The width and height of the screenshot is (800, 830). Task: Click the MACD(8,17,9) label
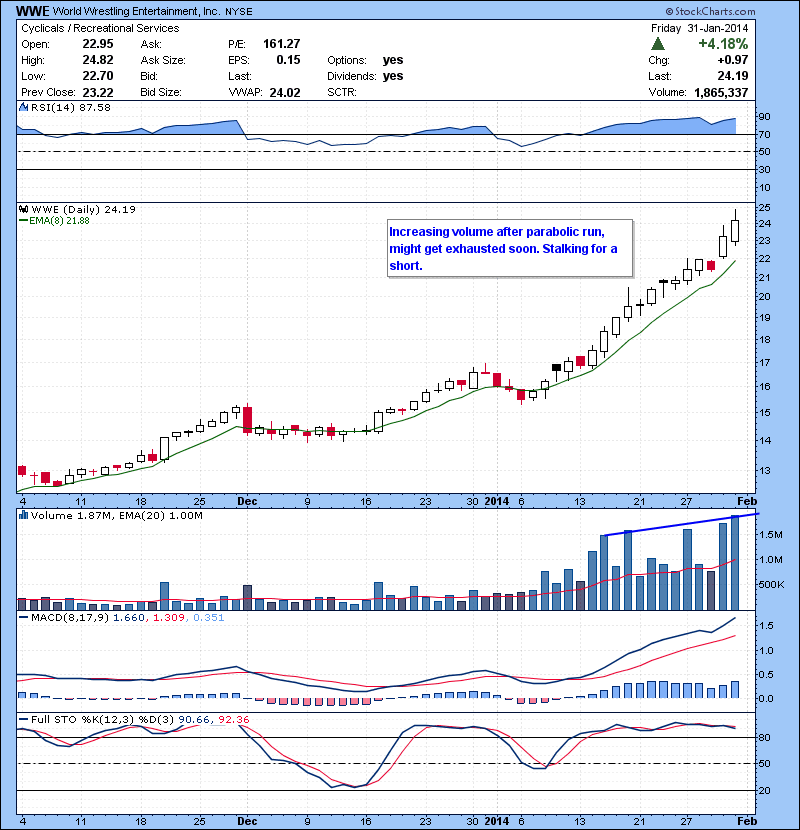70,617
